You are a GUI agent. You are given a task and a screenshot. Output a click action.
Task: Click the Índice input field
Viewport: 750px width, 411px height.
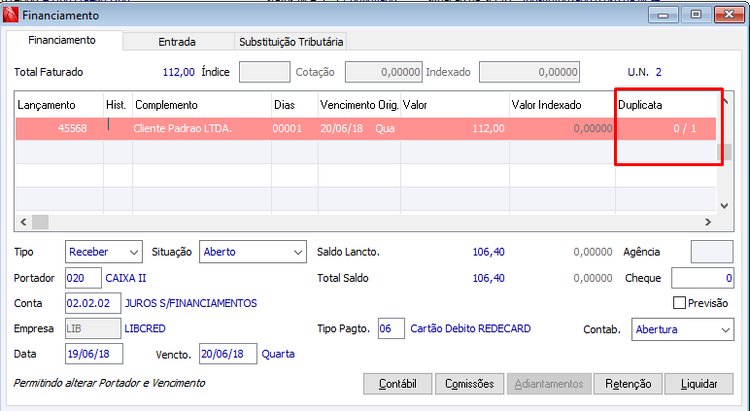tap(265, 72)
